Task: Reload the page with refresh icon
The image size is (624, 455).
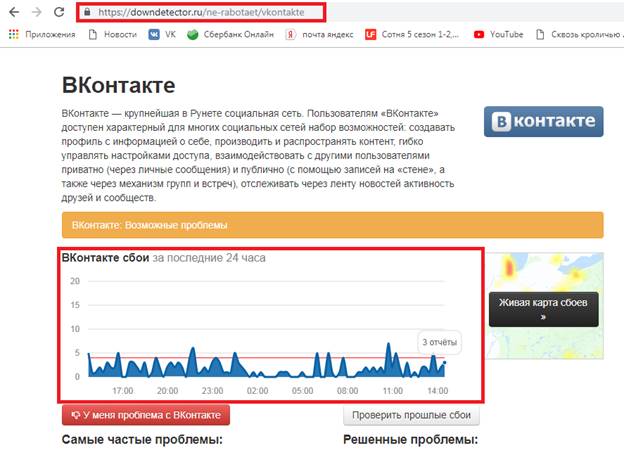Action: pos(59,12)
